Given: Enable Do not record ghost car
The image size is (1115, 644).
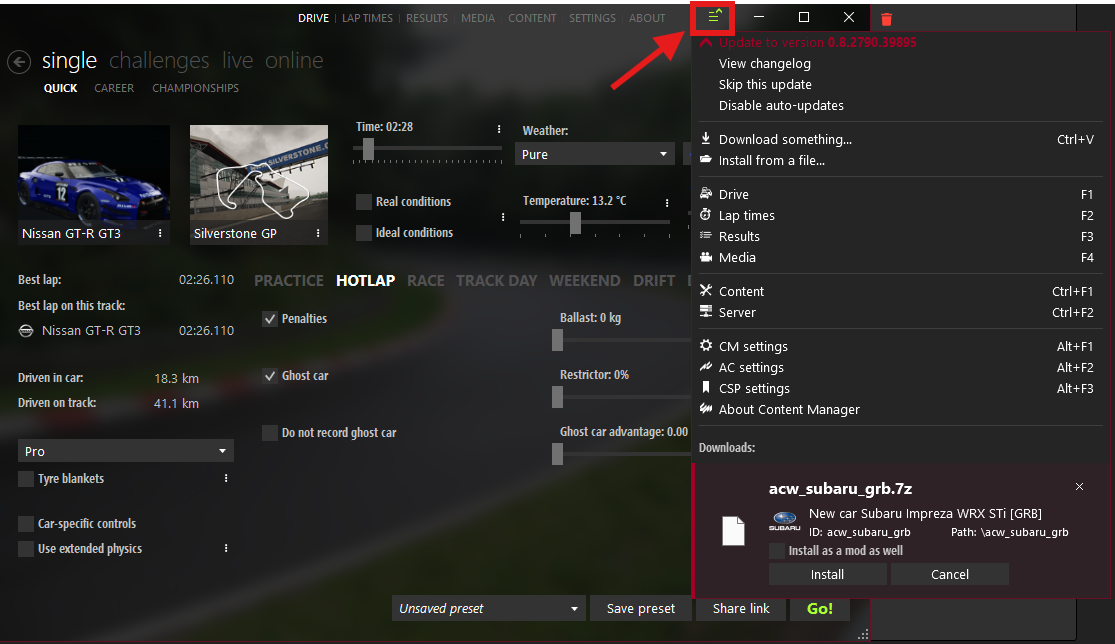Looking at the screenshot, I should point(270,433).
